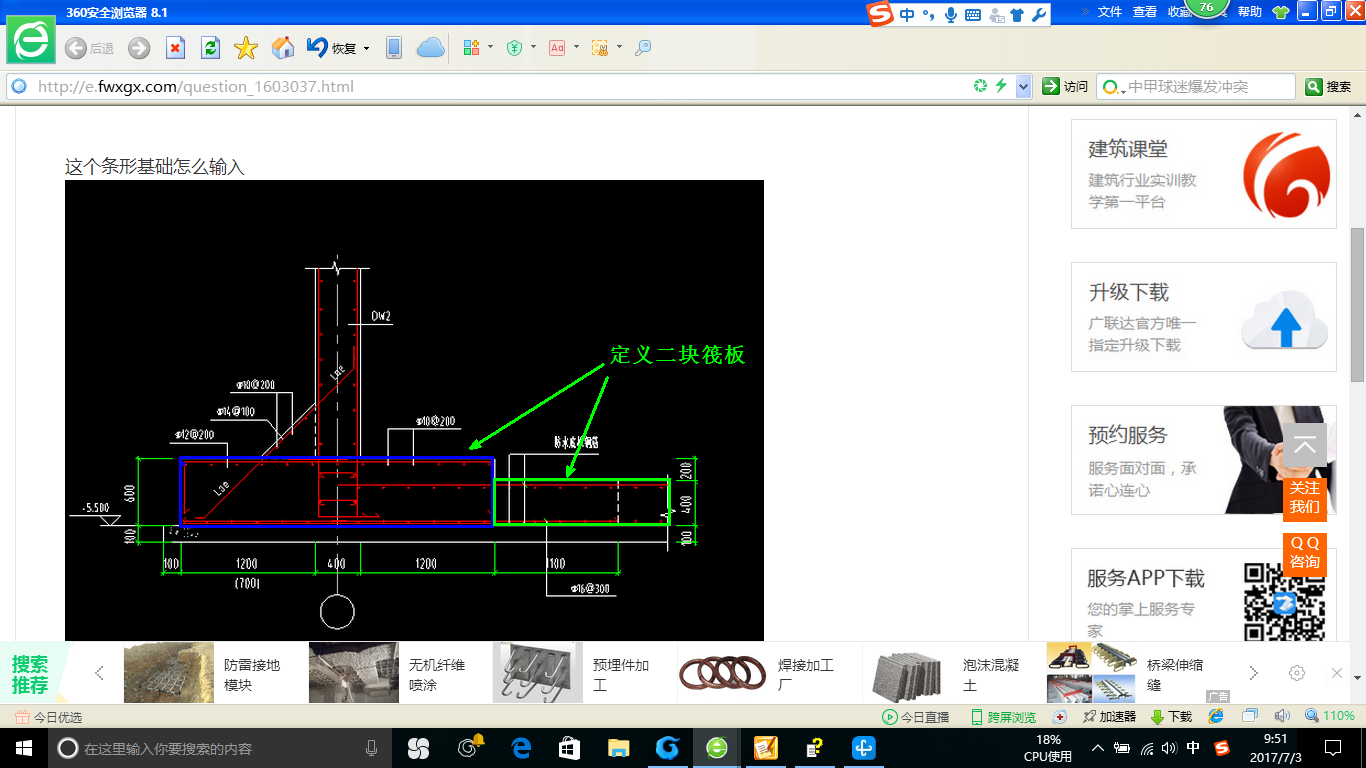
Task: Open the 升级下载 sidebar card
Action: 1204,317
